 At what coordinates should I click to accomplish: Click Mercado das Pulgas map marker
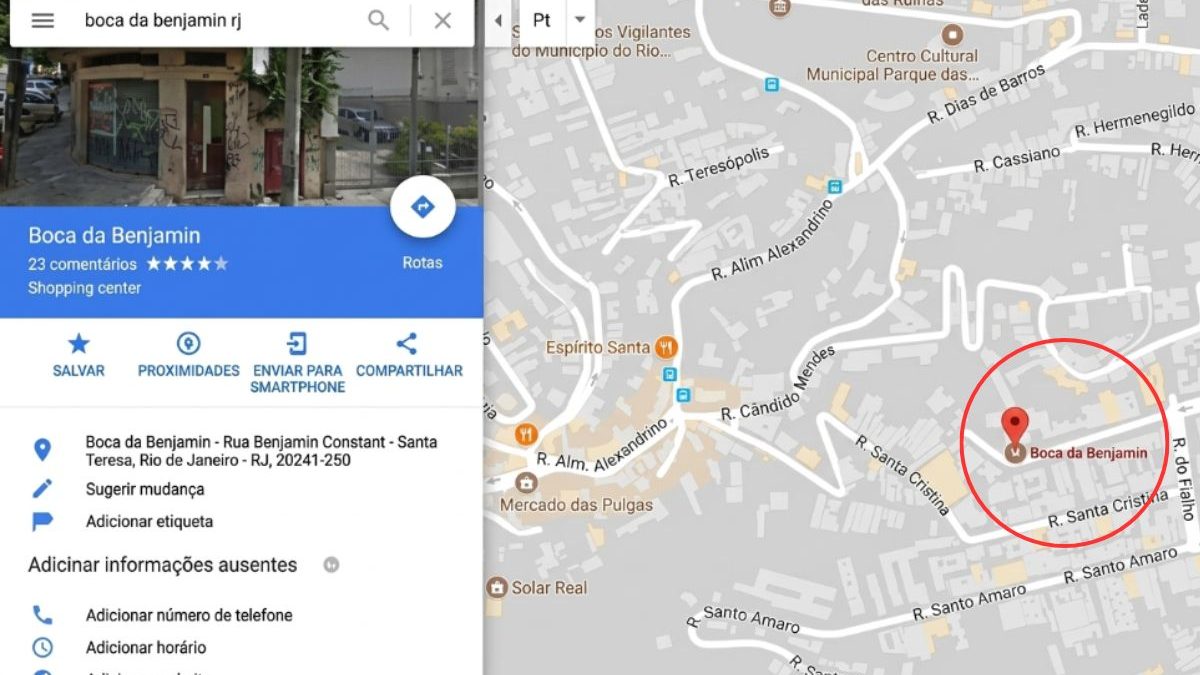[x=526, y=483]
